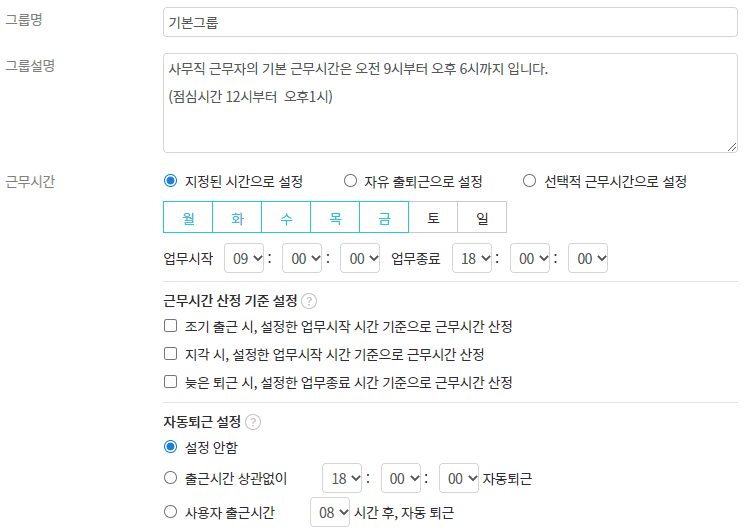747x530 pixels.
Task: Choose 선택적 근무시간으로 설정 radio button
Action: tap(530, 181)
